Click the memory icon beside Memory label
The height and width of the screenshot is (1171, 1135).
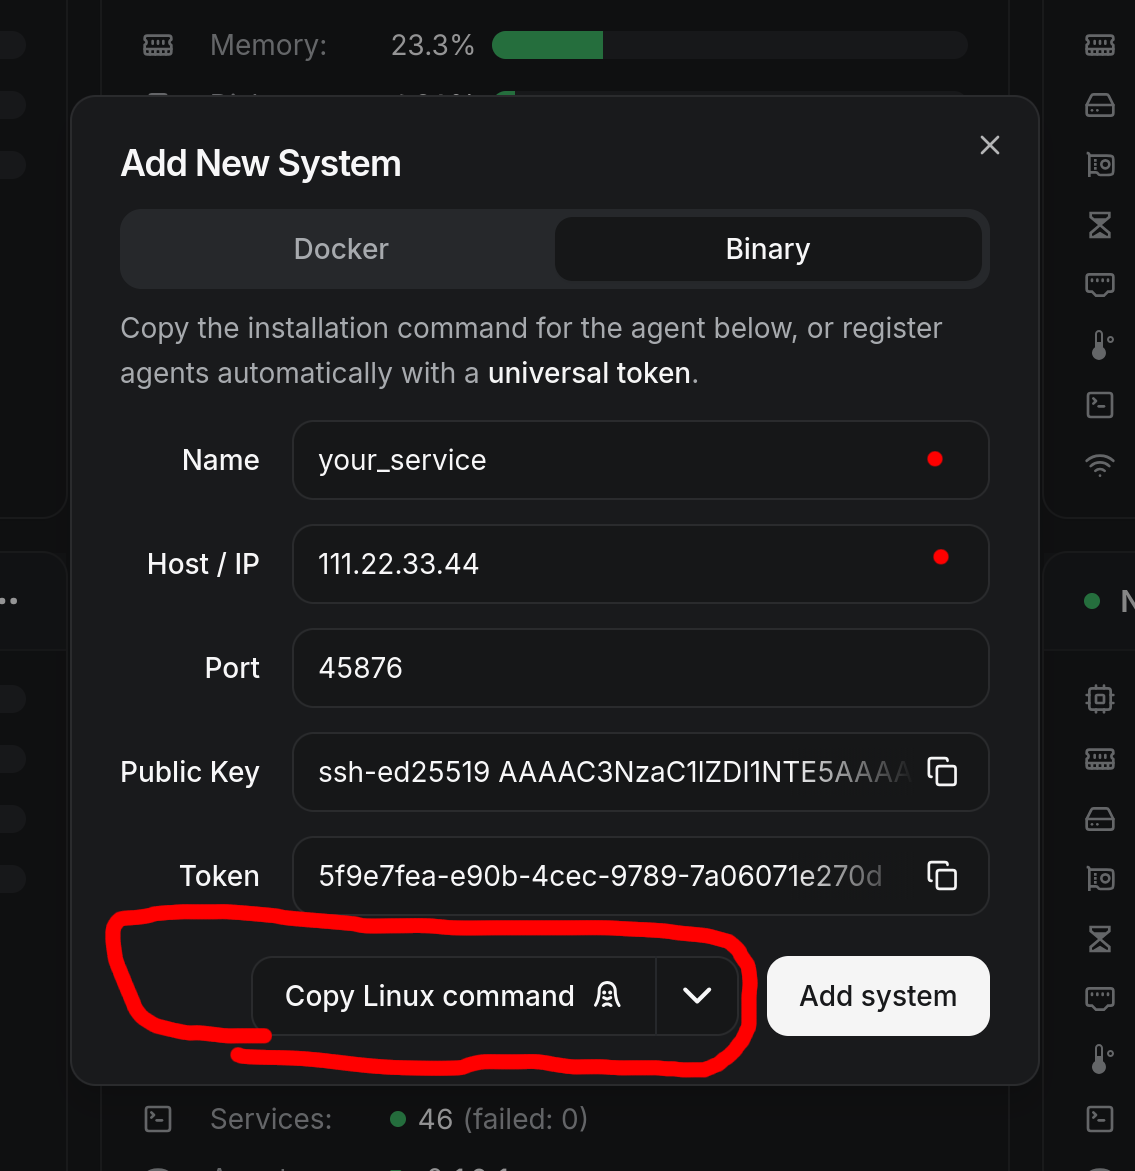tap(158, 45)
